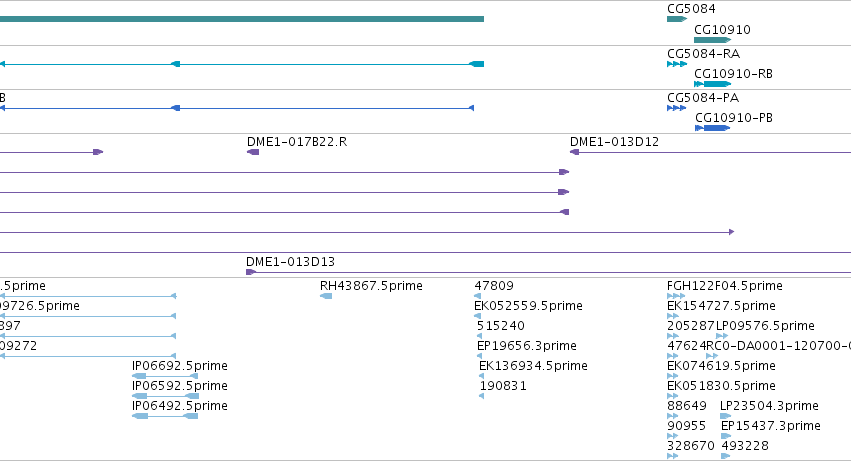Viewport: 851px width, 461px height.
Task: Open the DME1-013D12 feature label
Action: (x=614, y=142)
